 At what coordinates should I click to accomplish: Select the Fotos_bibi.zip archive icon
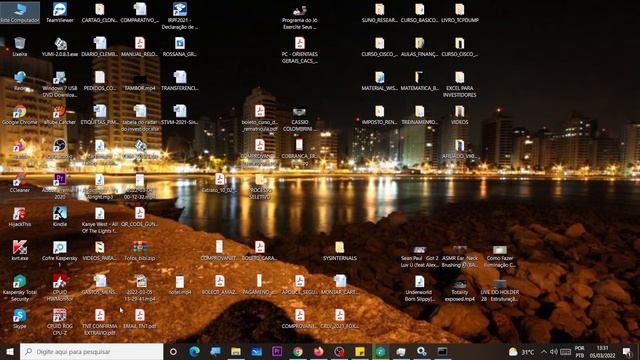140,251
